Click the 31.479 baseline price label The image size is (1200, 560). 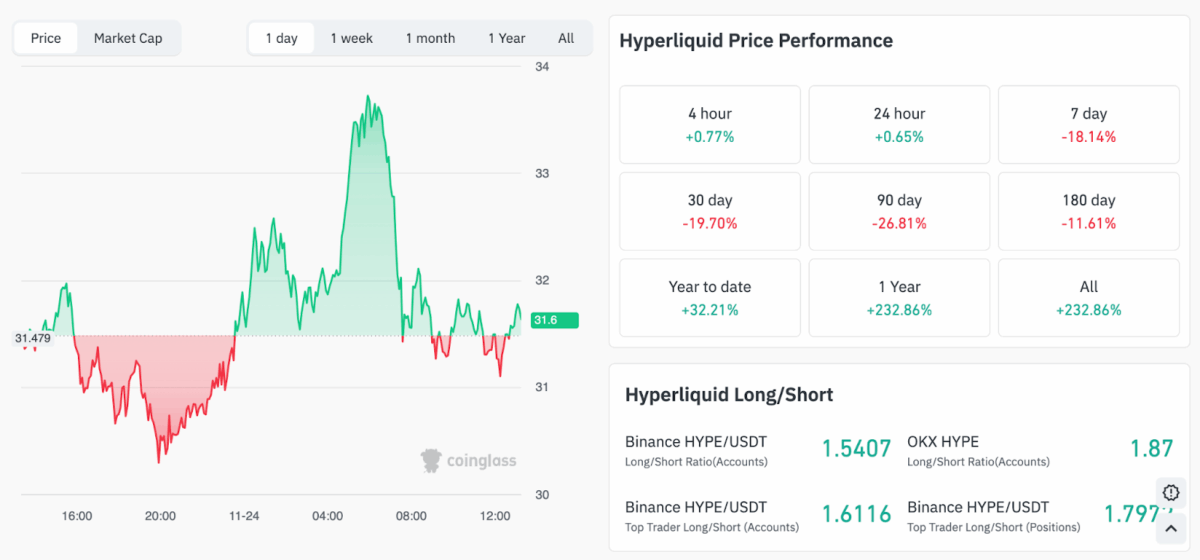33,339
